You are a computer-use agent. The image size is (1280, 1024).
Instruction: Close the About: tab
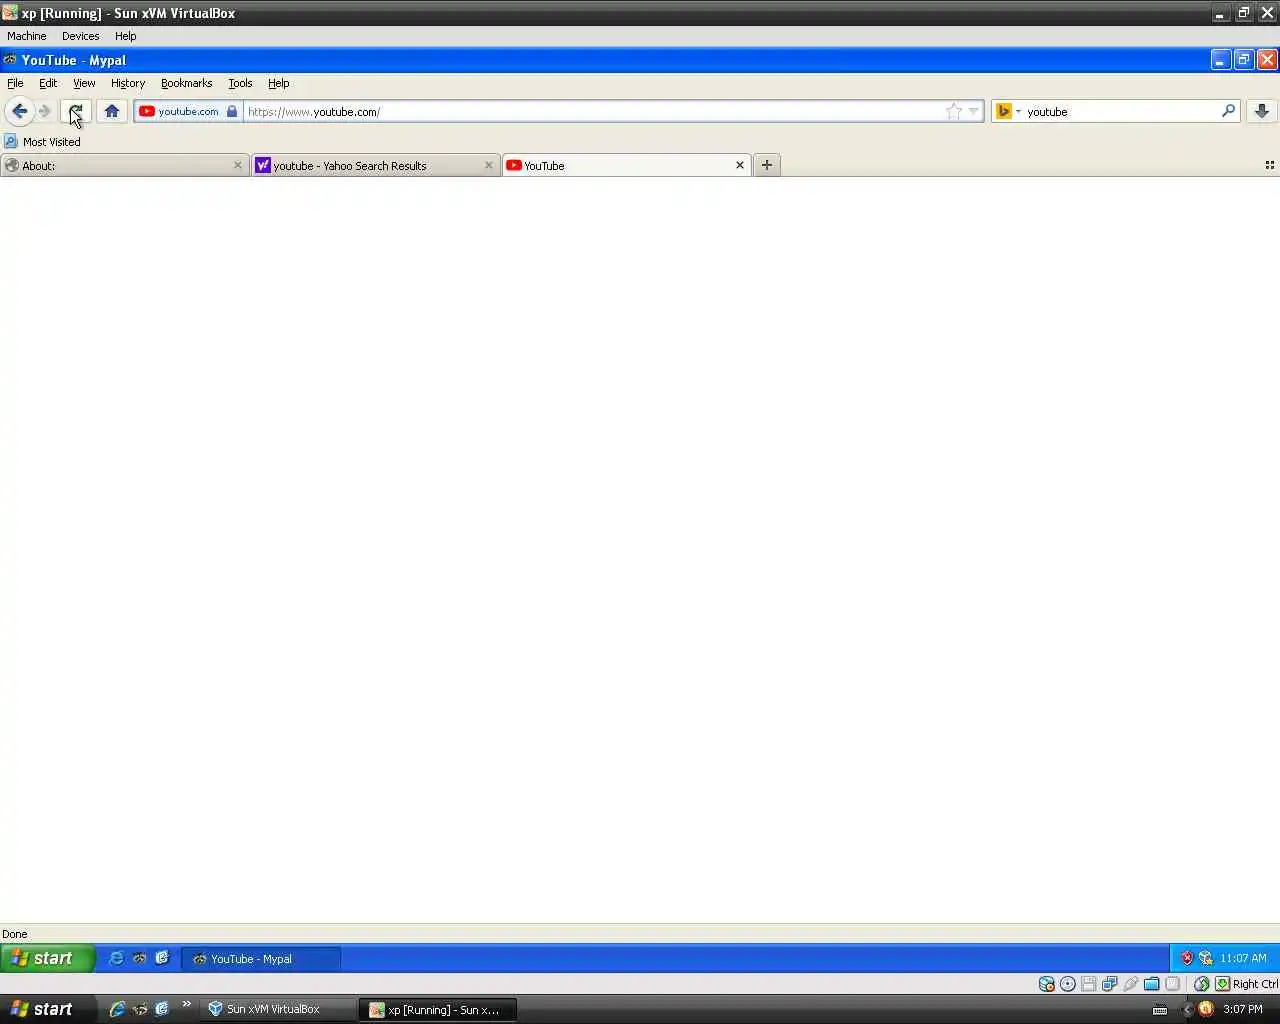[238, 165]
